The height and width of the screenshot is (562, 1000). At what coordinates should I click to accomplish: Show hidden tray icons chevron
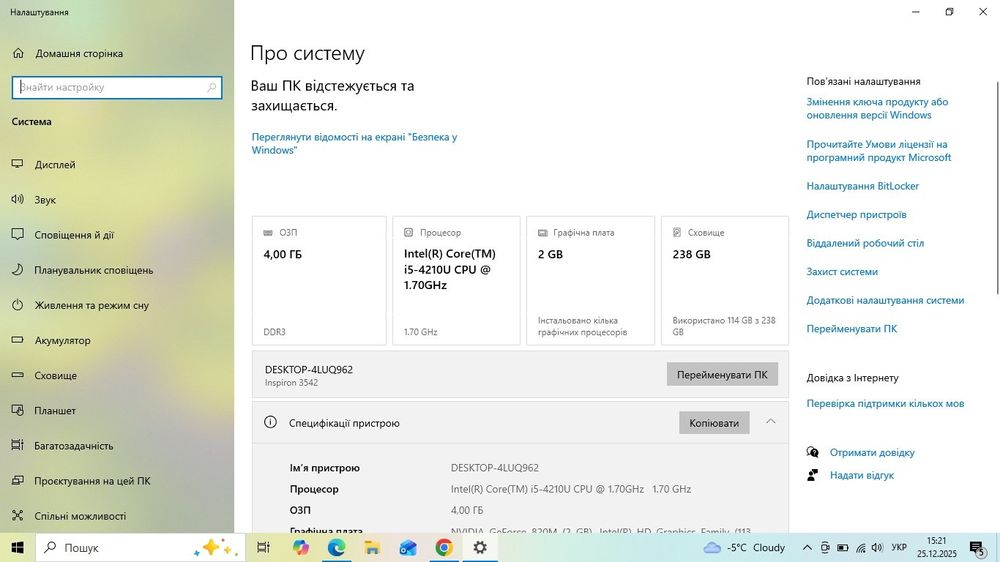(x=807, y=547)
